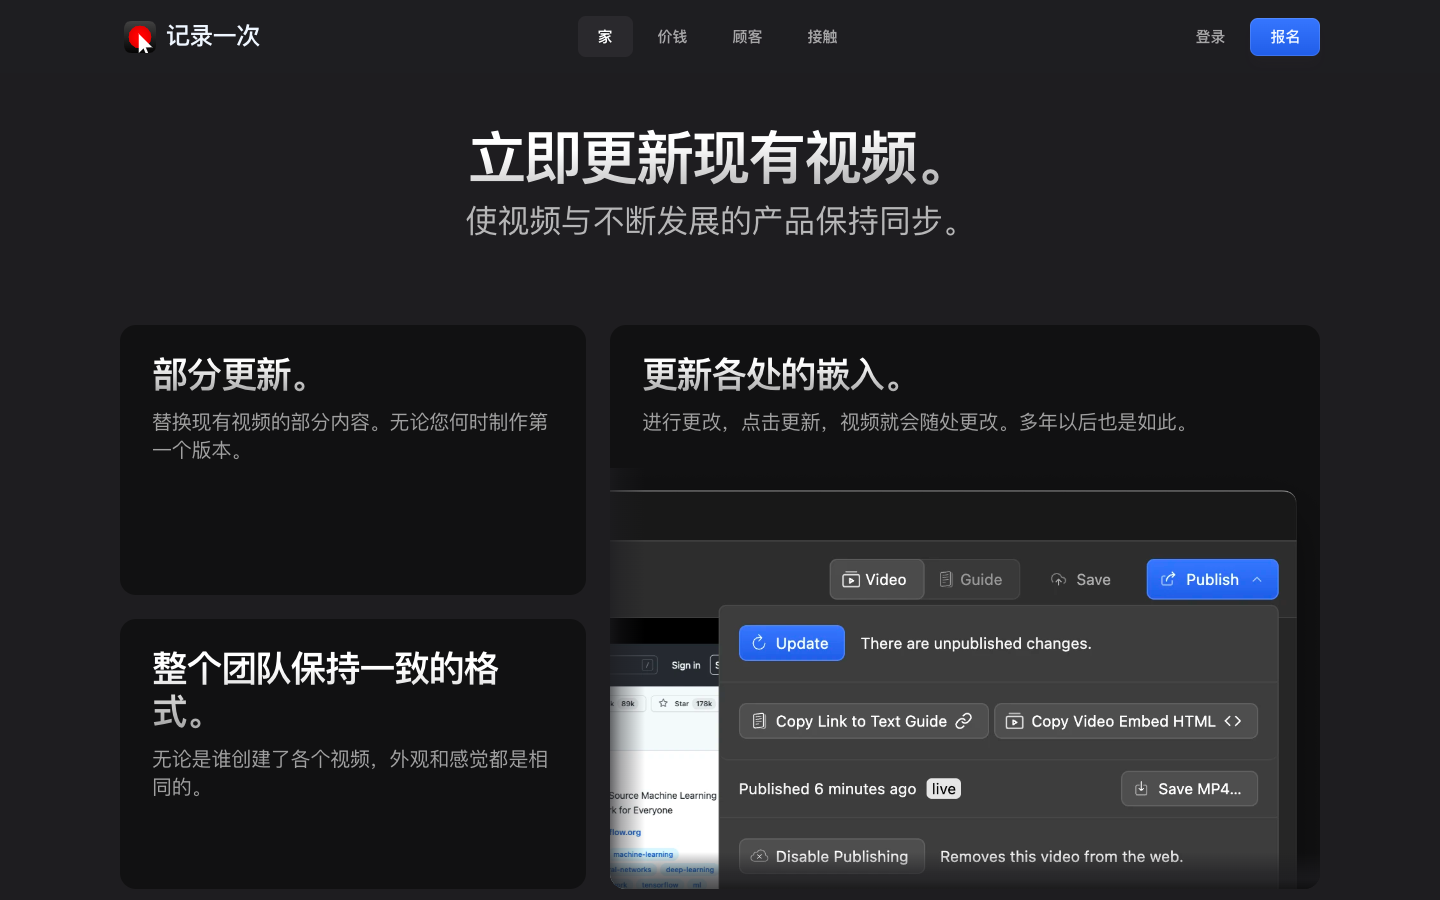Click the cloud-off icon on Disable Publishing

click(x=760, y=856)
